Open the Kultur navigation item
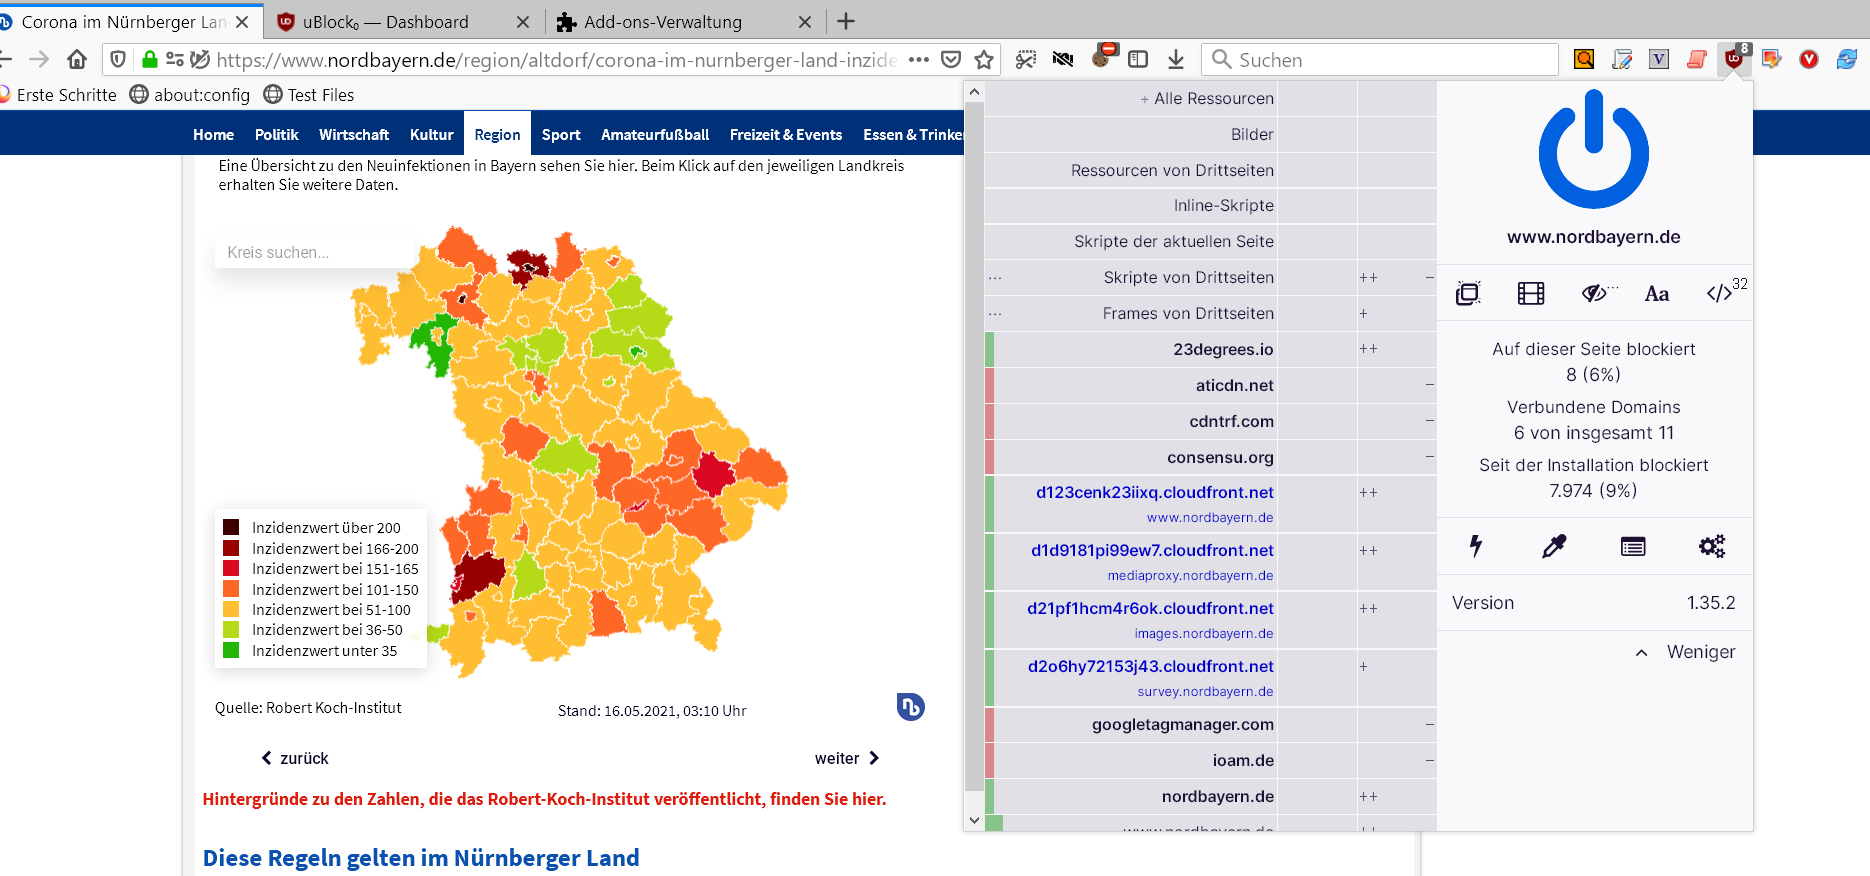Viewport: 1870px width, 876px height. [x=431, y=134]
